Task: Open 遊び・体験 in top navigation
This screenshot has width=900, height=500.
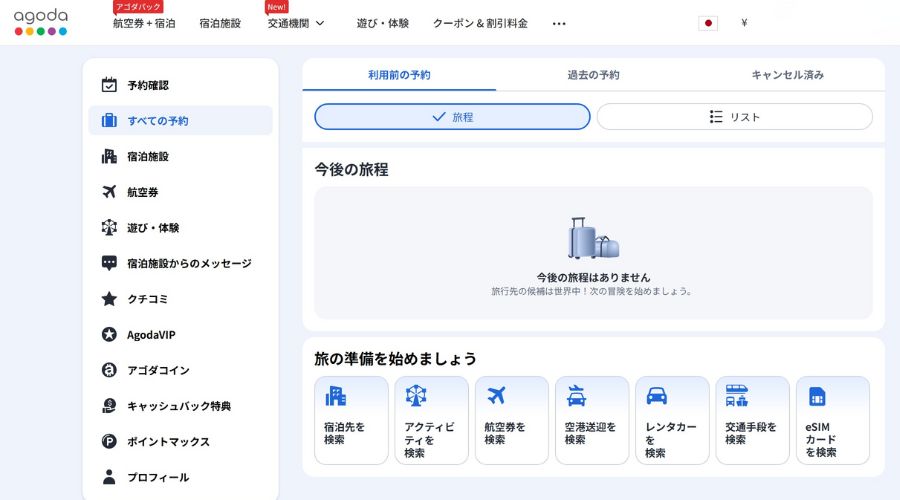Action: [x=383, y=24]
